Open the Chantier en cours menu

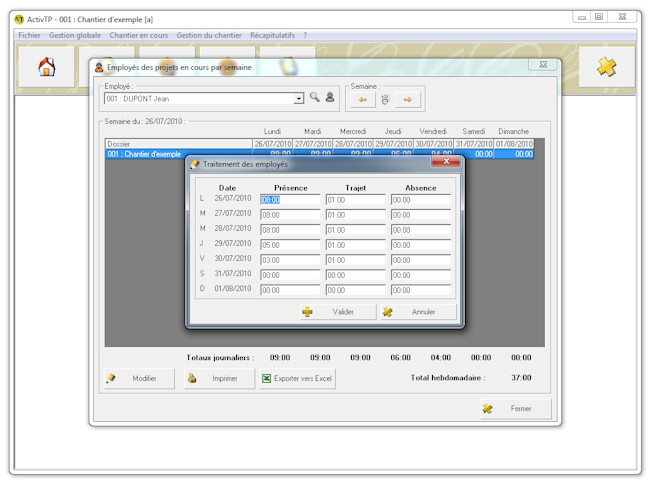138,35
